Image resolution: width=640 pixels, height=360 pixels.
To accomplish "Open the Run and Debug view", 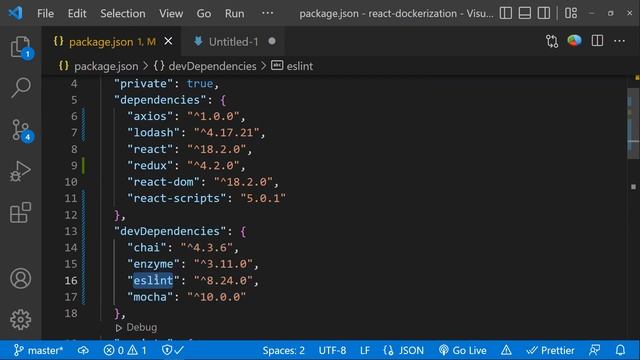I will point(20,171).
